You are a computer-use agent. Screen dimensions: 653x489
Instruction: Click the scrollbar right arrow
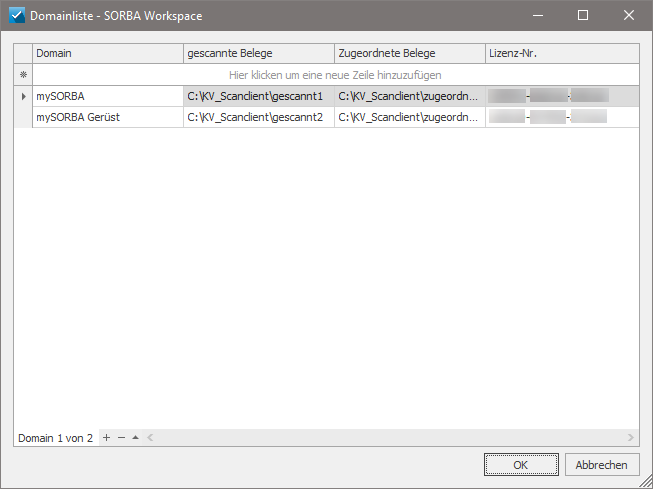[x=631, y=437]
